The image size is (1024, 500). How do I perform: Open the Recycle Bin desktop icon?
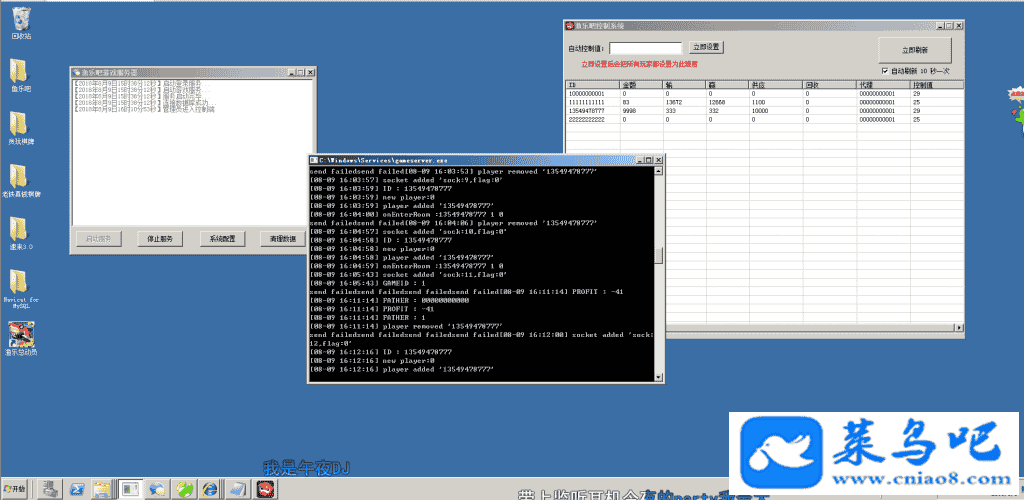coord(21,20)
